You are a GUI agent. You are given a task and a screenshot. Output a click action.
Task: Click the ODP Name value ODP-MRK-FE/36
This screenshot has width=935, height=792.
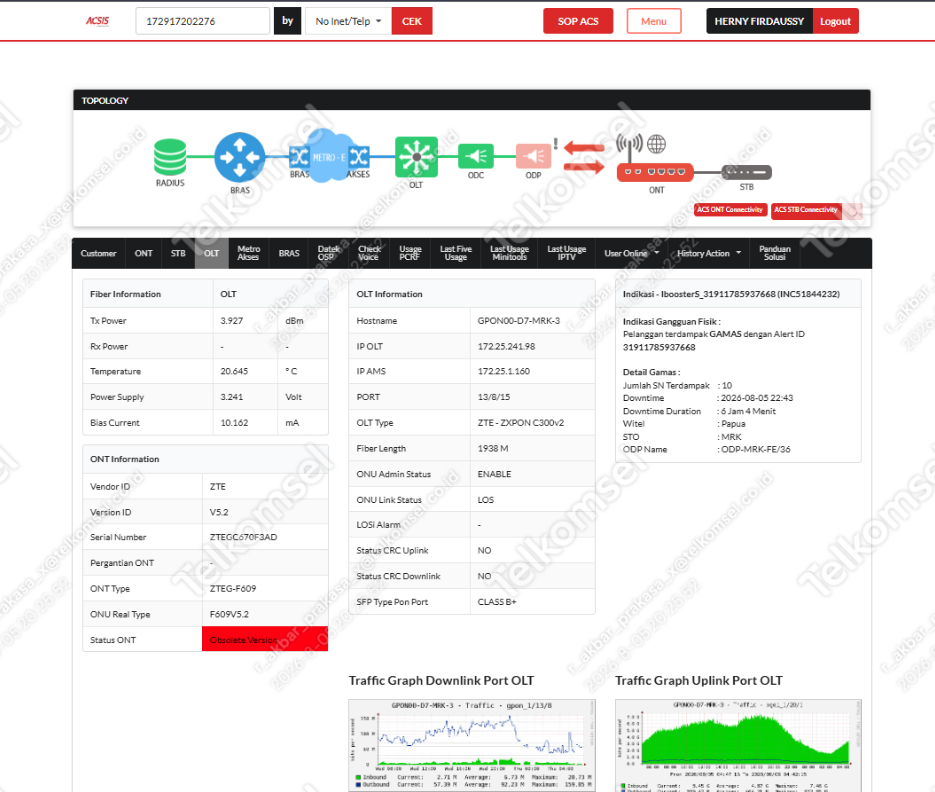point(756,450)
